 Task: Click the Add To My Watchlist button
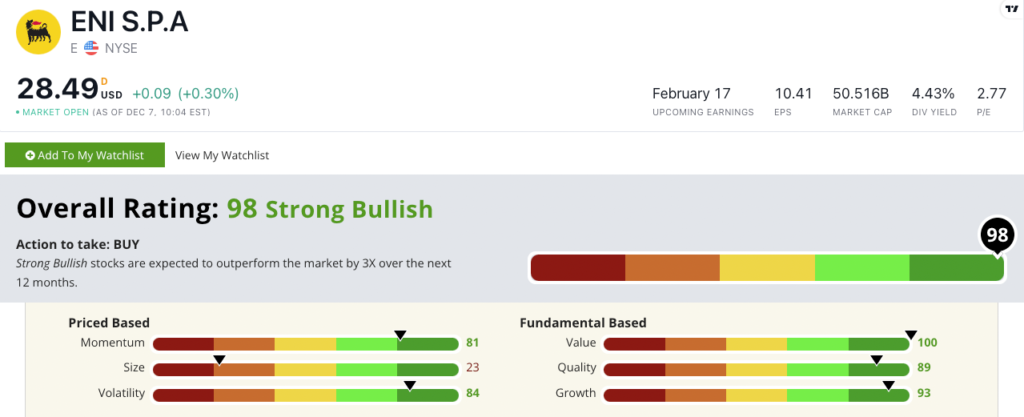coord(85,155)
